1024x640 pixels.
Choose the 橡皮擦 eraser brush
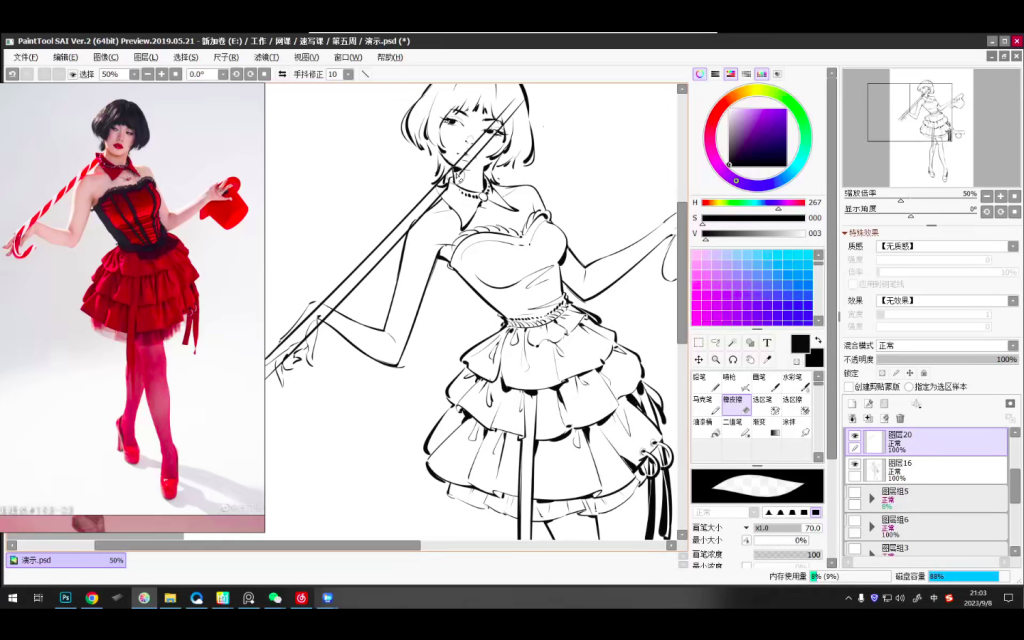click(x=737, y=405)
